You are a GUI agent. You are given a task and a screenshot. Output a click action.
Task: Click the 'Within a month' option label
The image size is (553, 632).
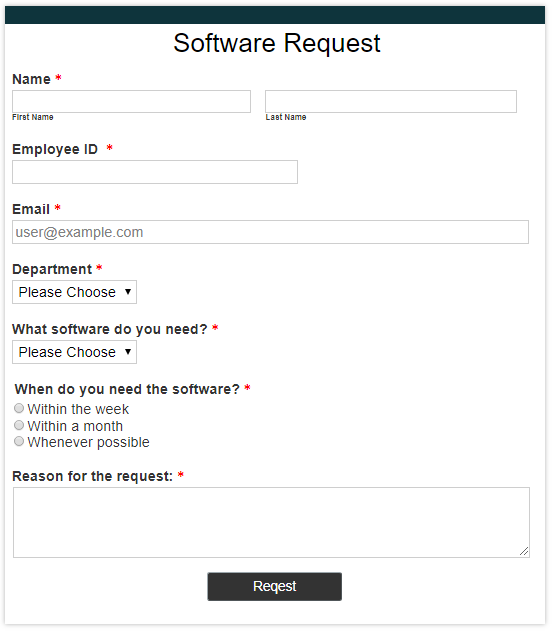click(x=75, y=426)
